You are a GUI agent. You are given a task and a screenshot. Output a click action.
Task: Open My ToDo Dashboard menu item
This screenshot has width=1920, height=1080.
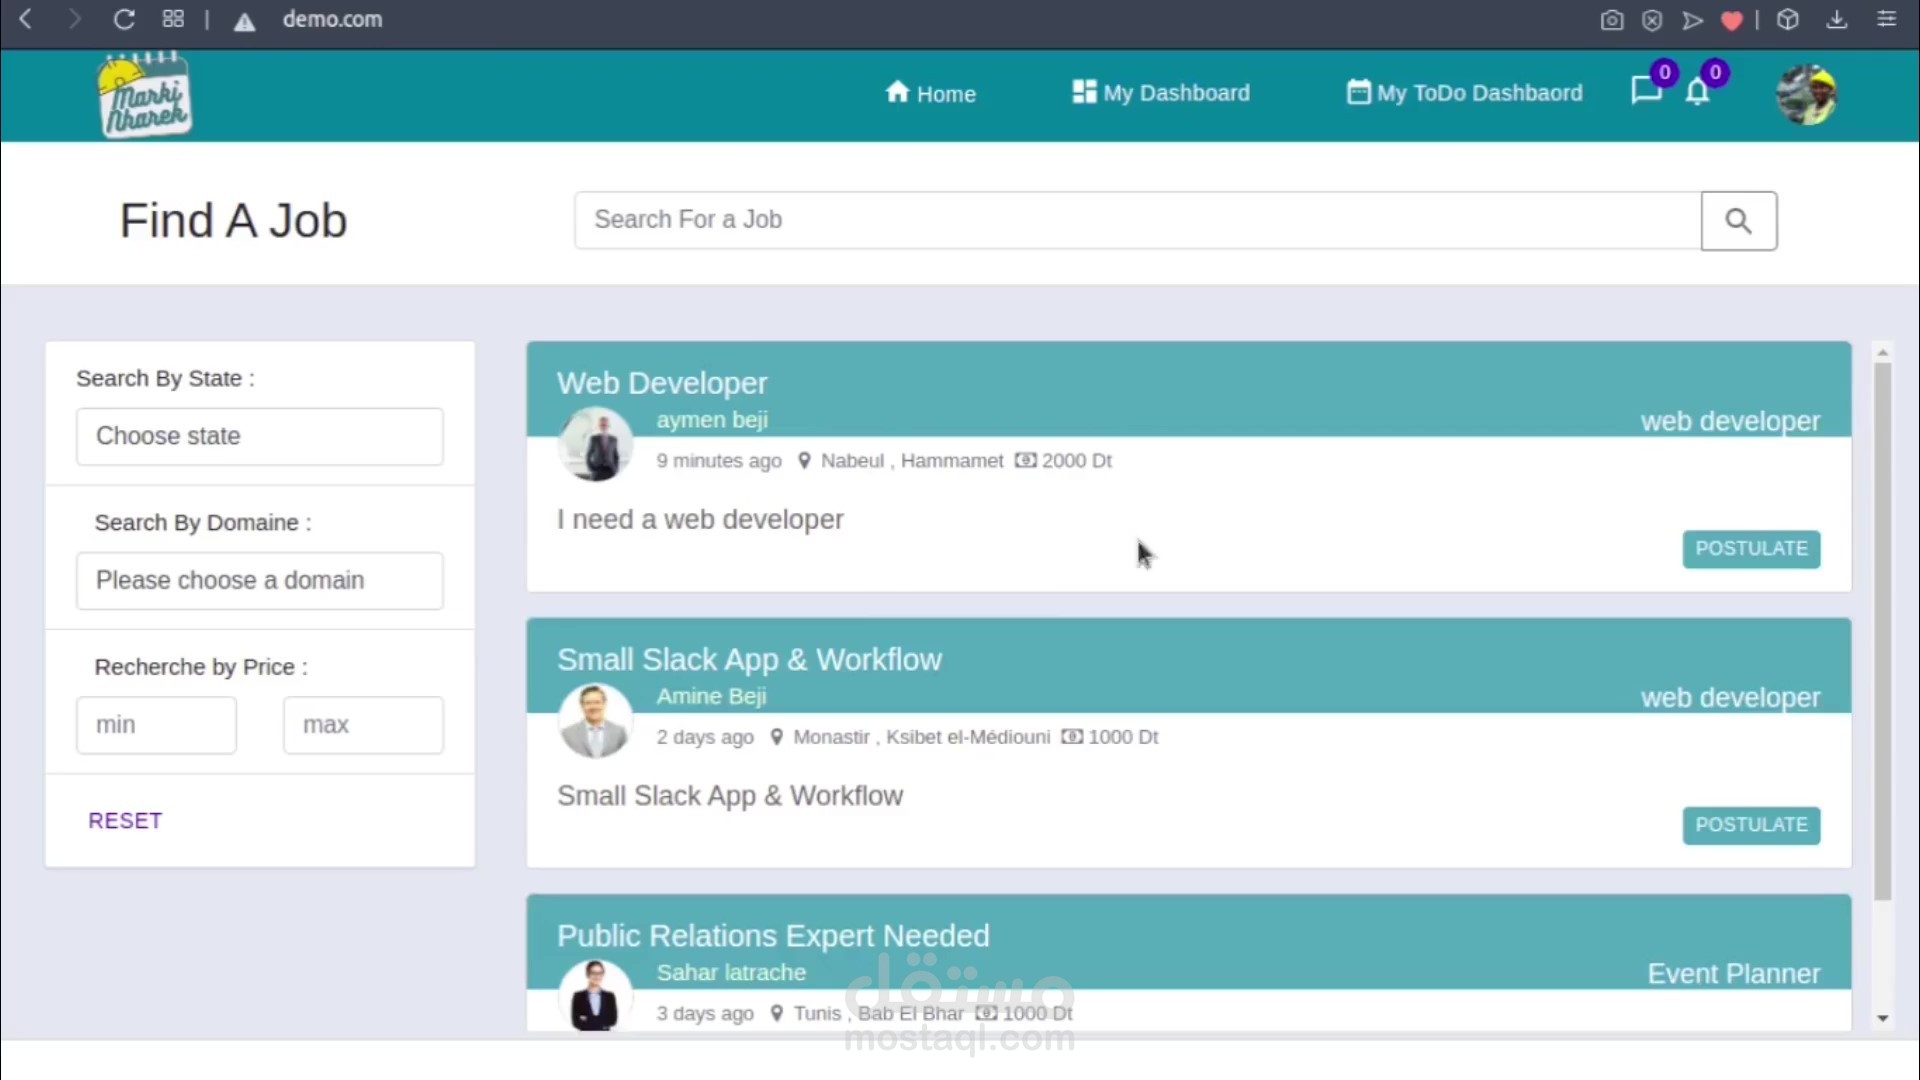tap(1464, 93)
